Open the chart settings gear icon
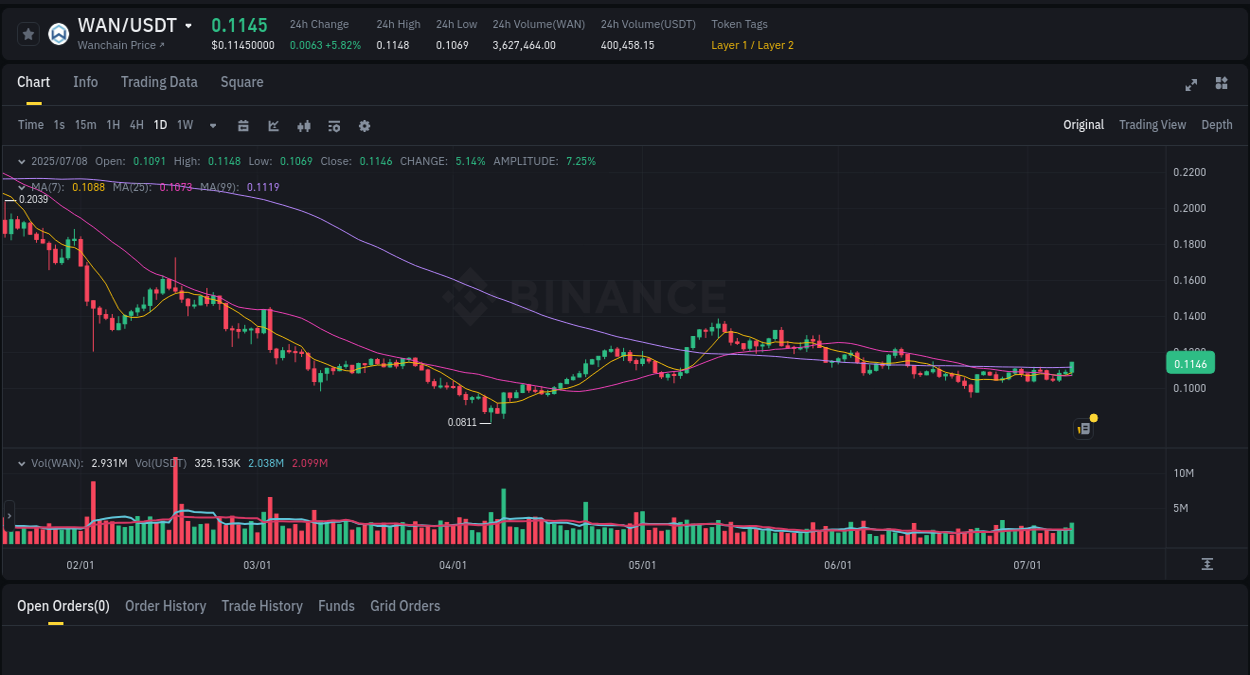Screen dimensions: 1250x675 tap(363, 125)
